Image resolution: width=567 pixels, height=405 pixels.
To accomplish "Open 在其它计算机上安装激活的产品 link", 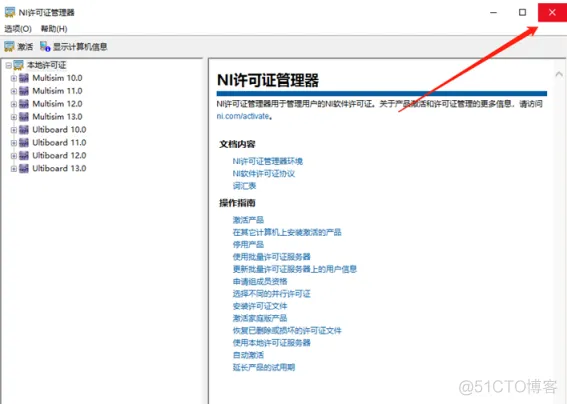I will tap(287, 232).
